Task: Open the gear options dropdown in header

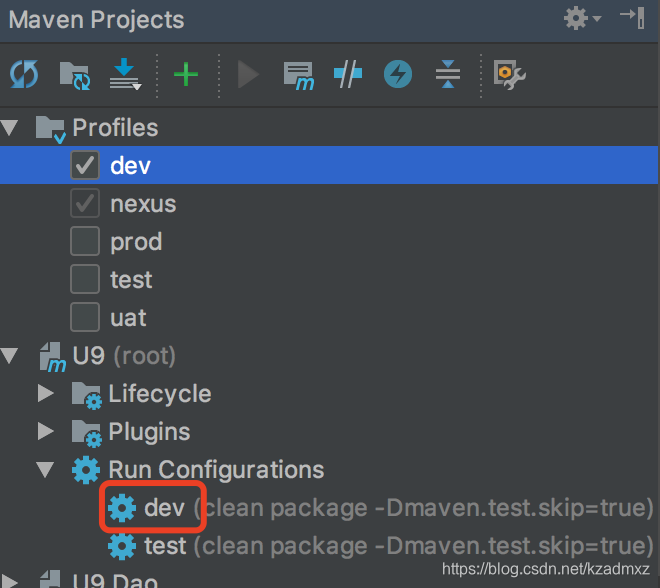Action: pos(582,19)
